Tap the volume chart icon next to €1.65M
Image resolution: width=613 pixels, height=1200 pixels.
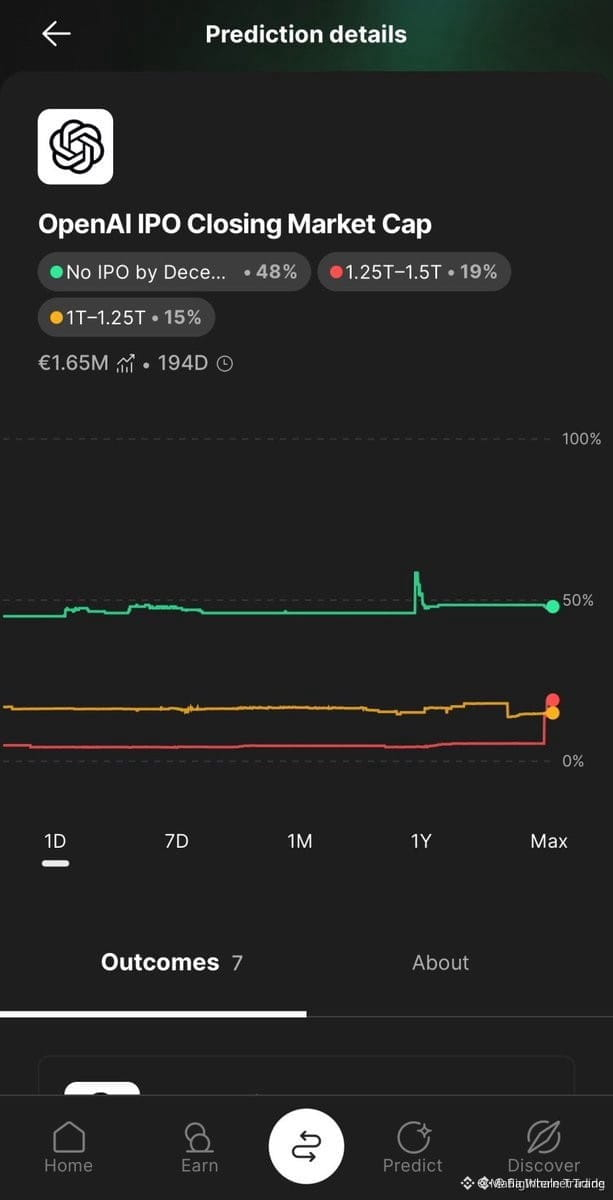tap(126, 363)
